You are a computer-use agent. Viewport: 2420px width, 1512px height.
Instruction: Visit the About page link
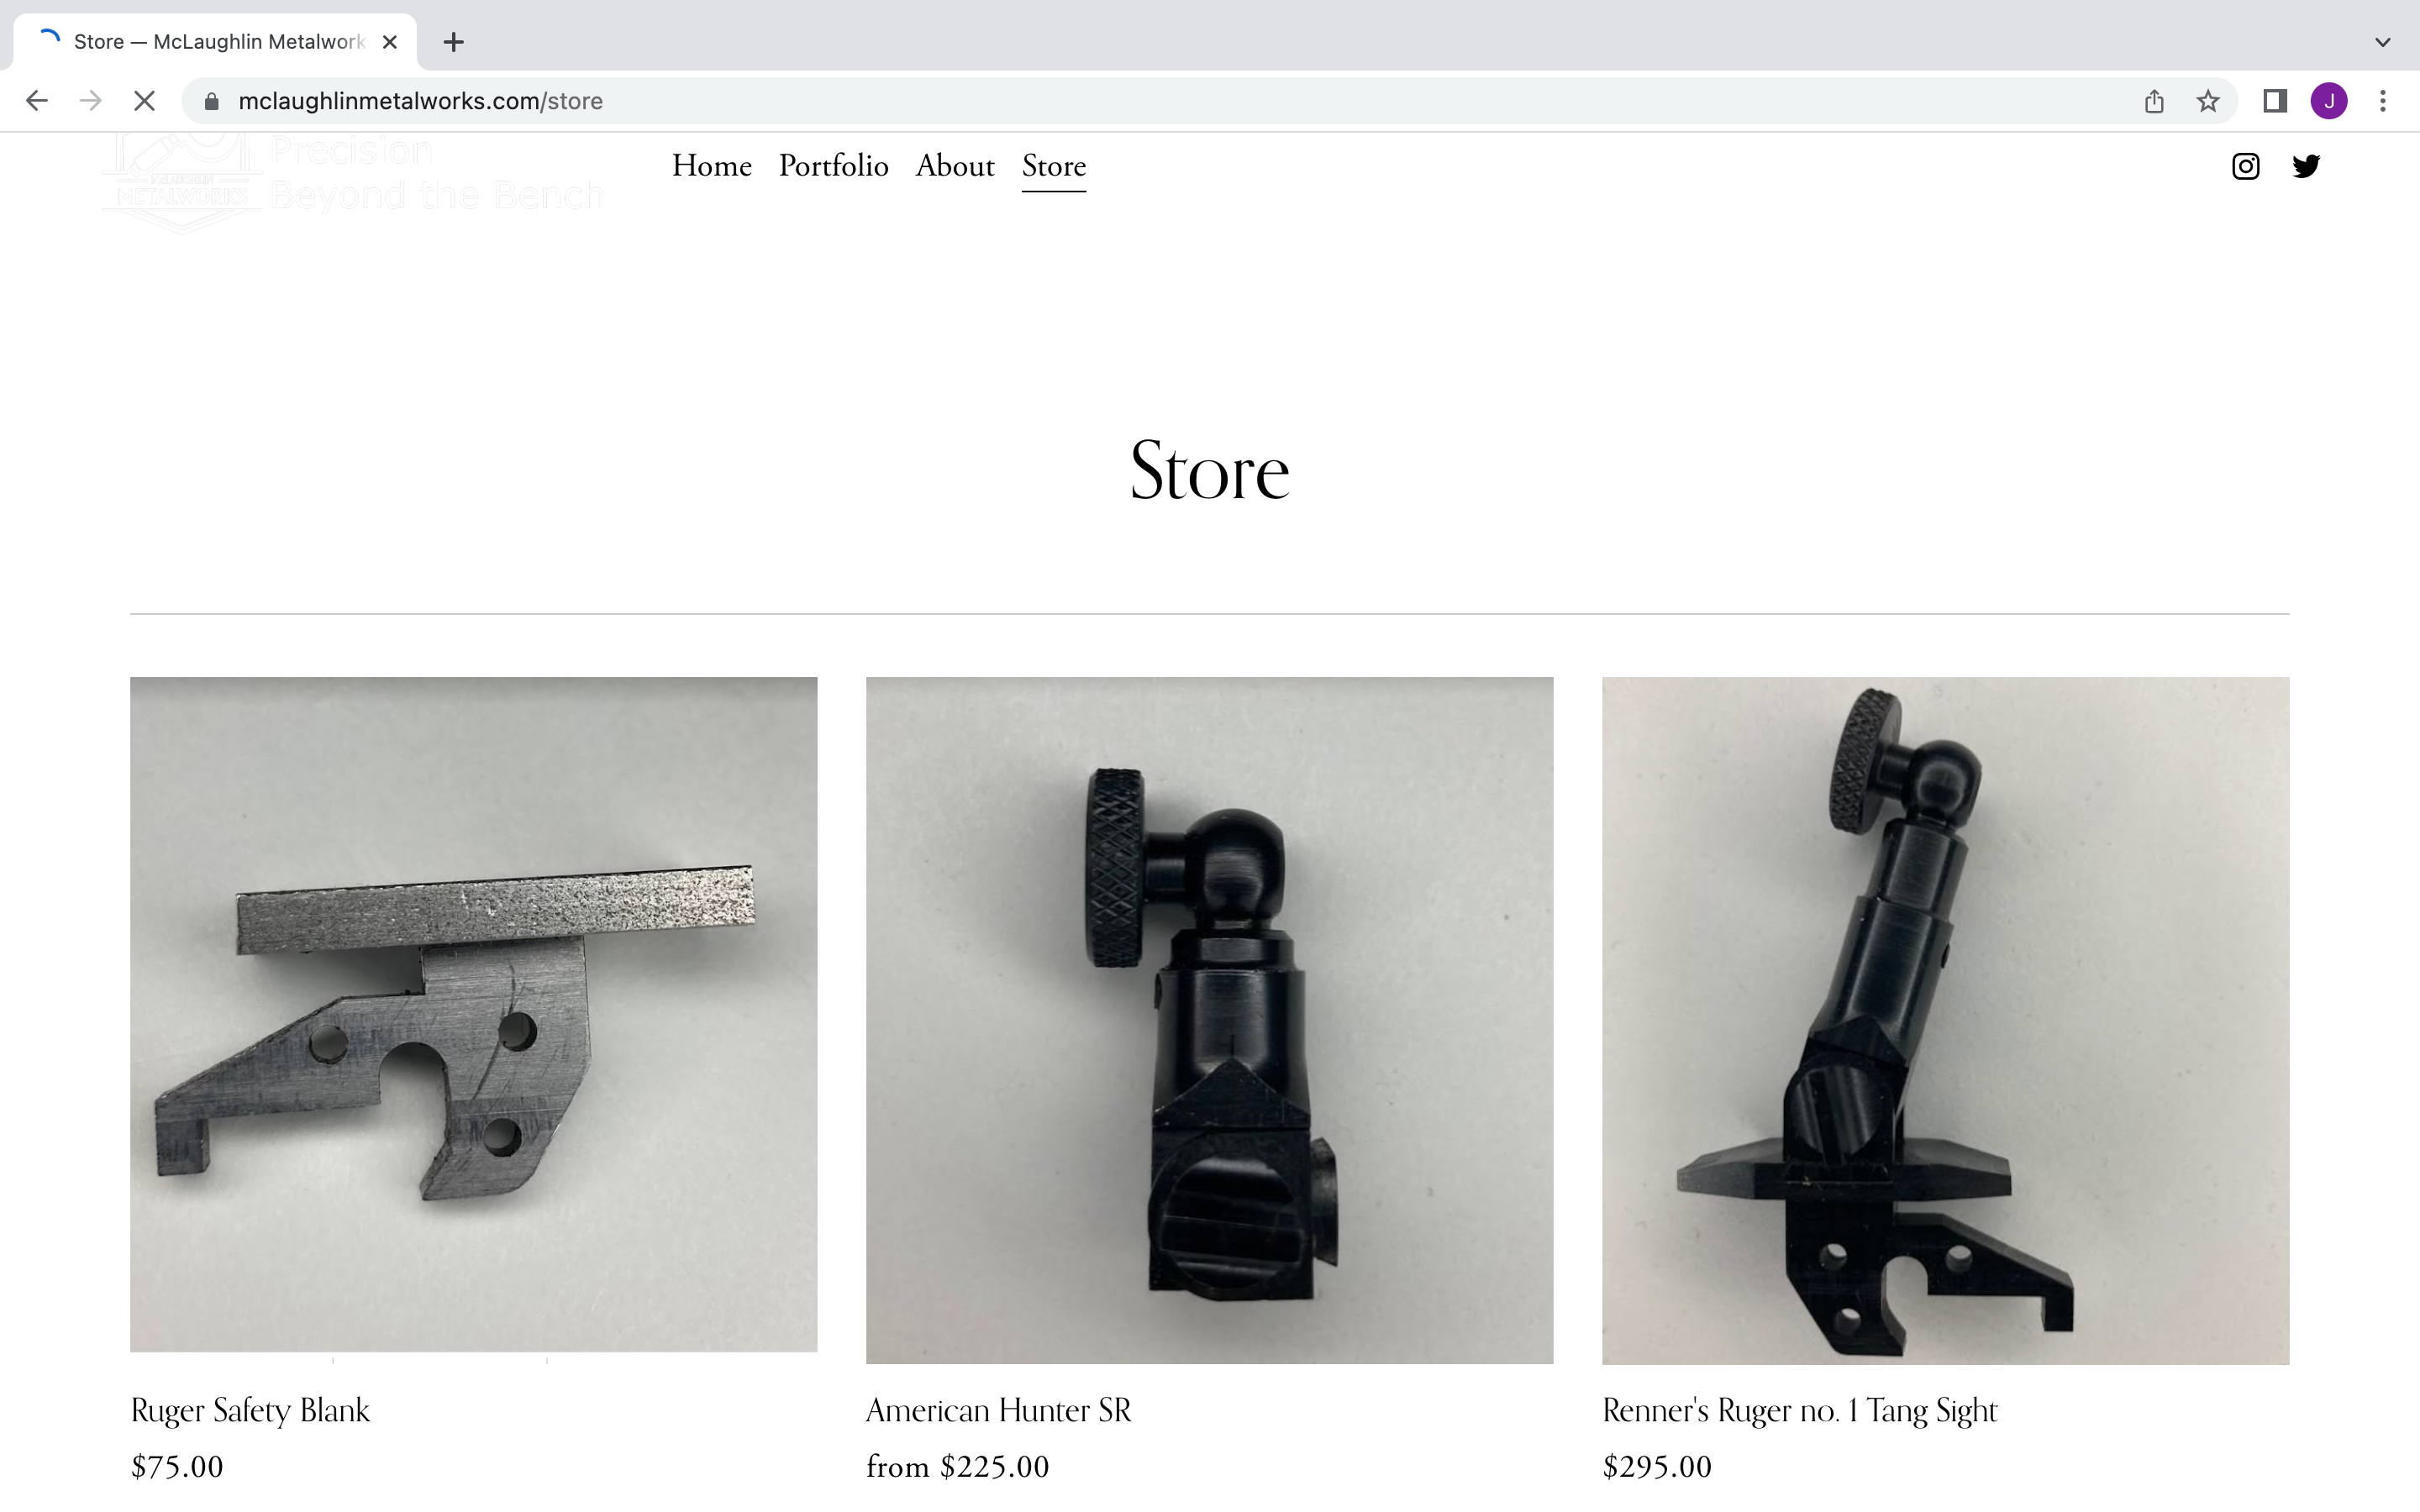955,166
